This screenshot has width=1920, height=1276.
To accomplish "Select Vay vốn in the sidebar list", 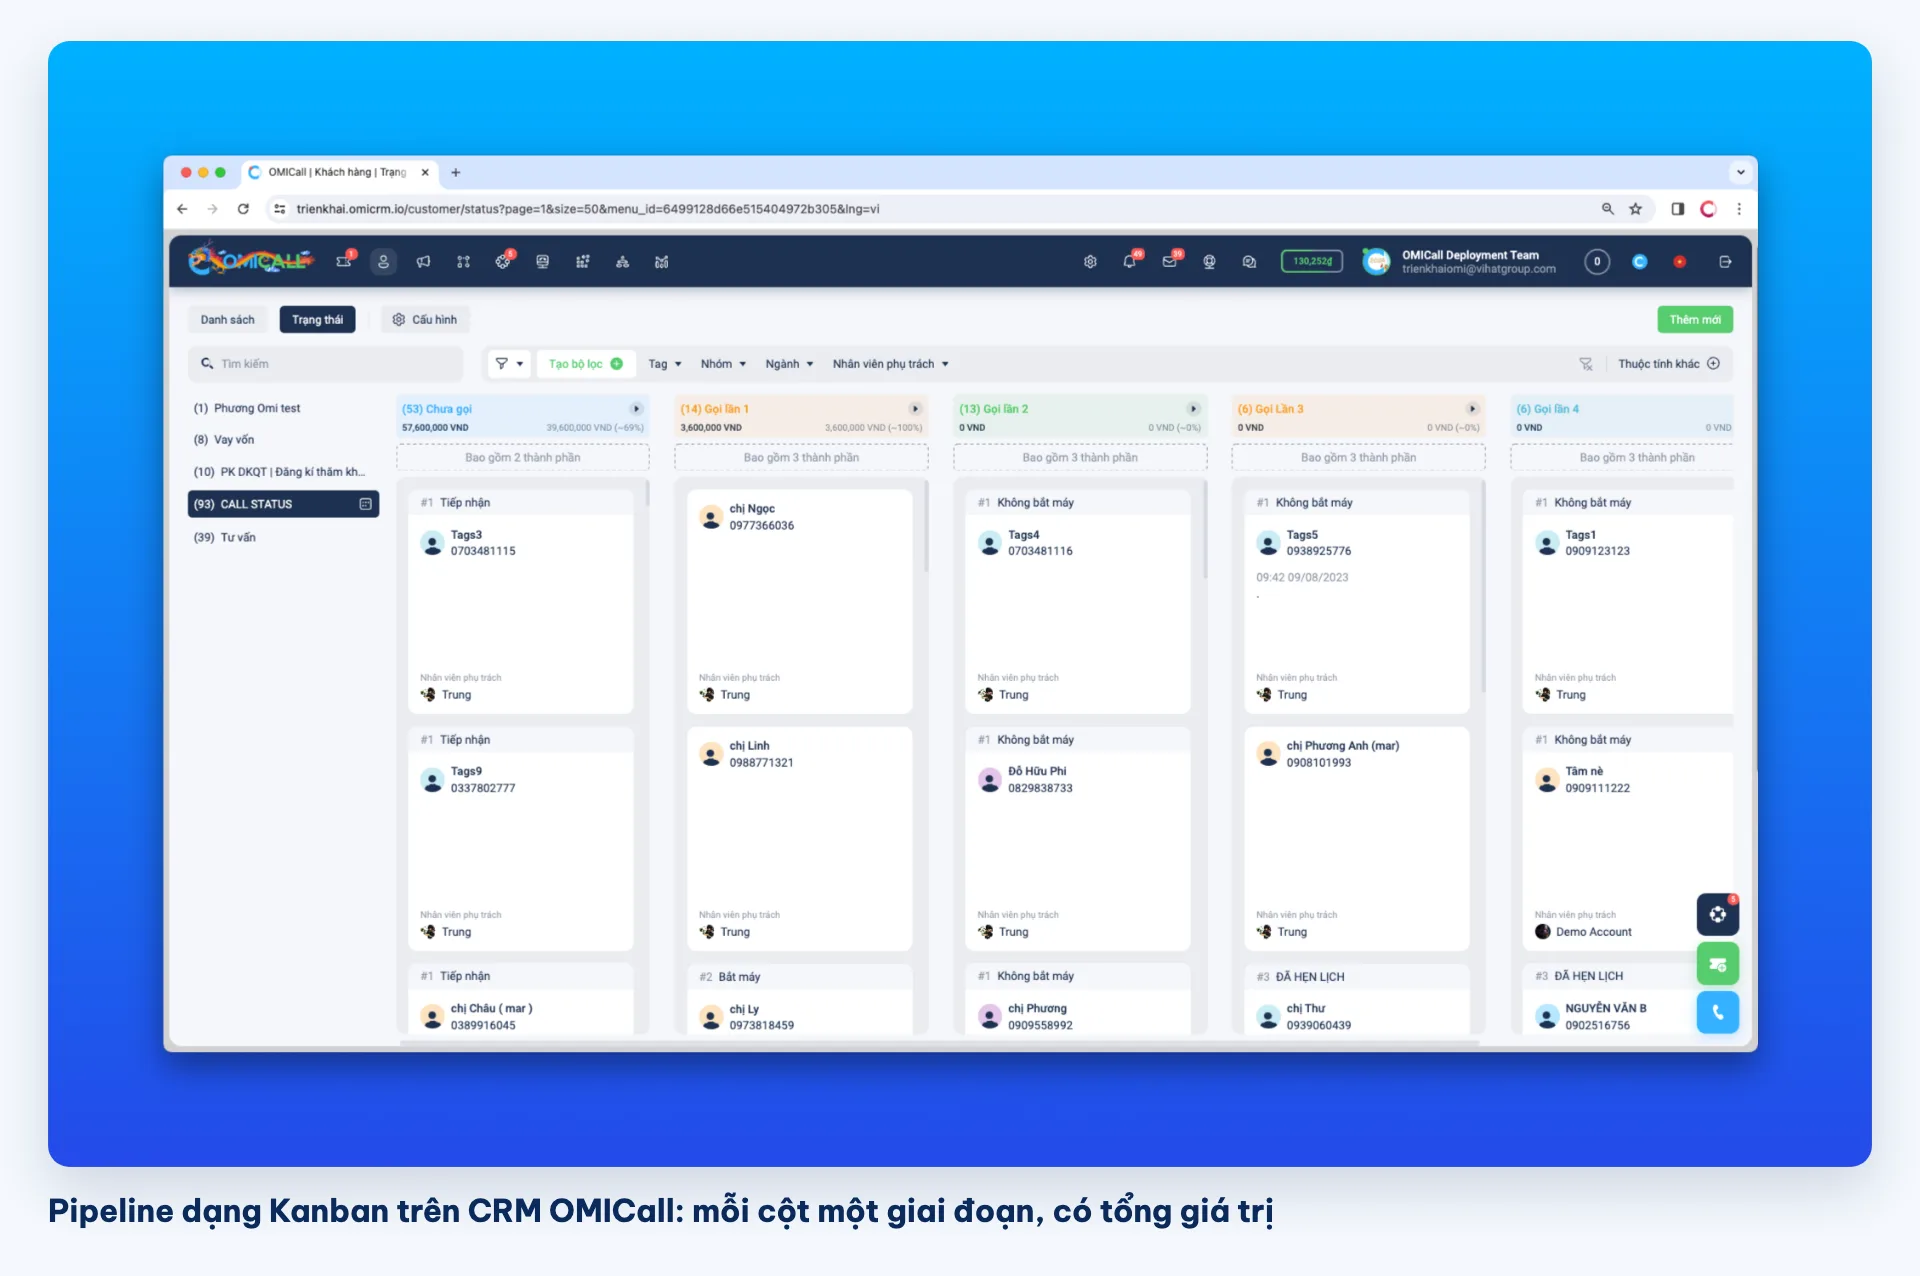I will 224,440.
